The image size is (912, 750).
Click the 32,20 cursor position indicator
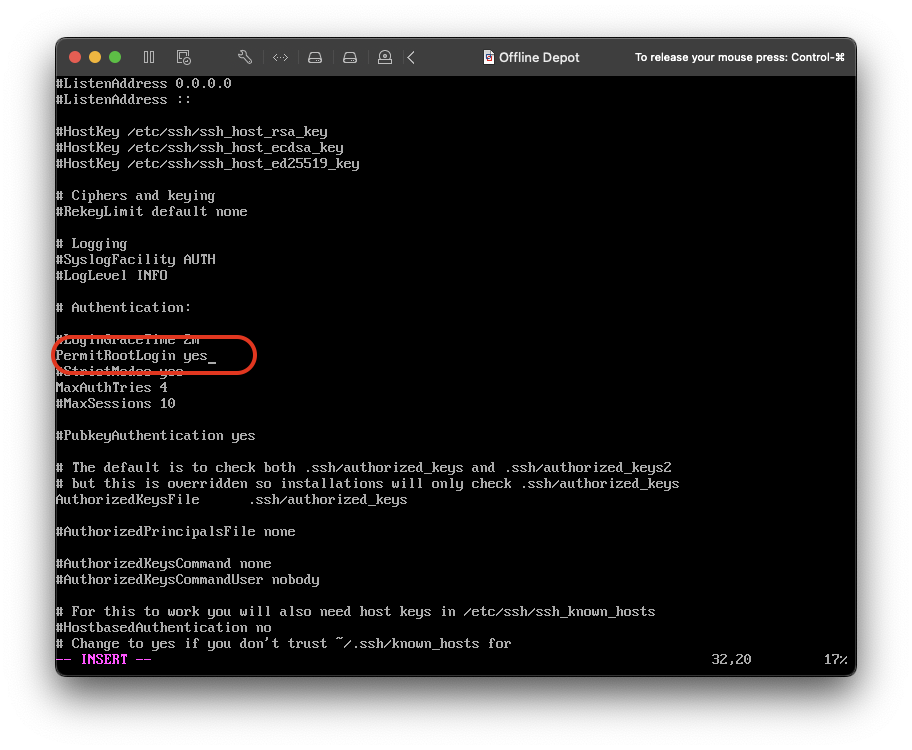pyautogui.click(x=731, y=659)
